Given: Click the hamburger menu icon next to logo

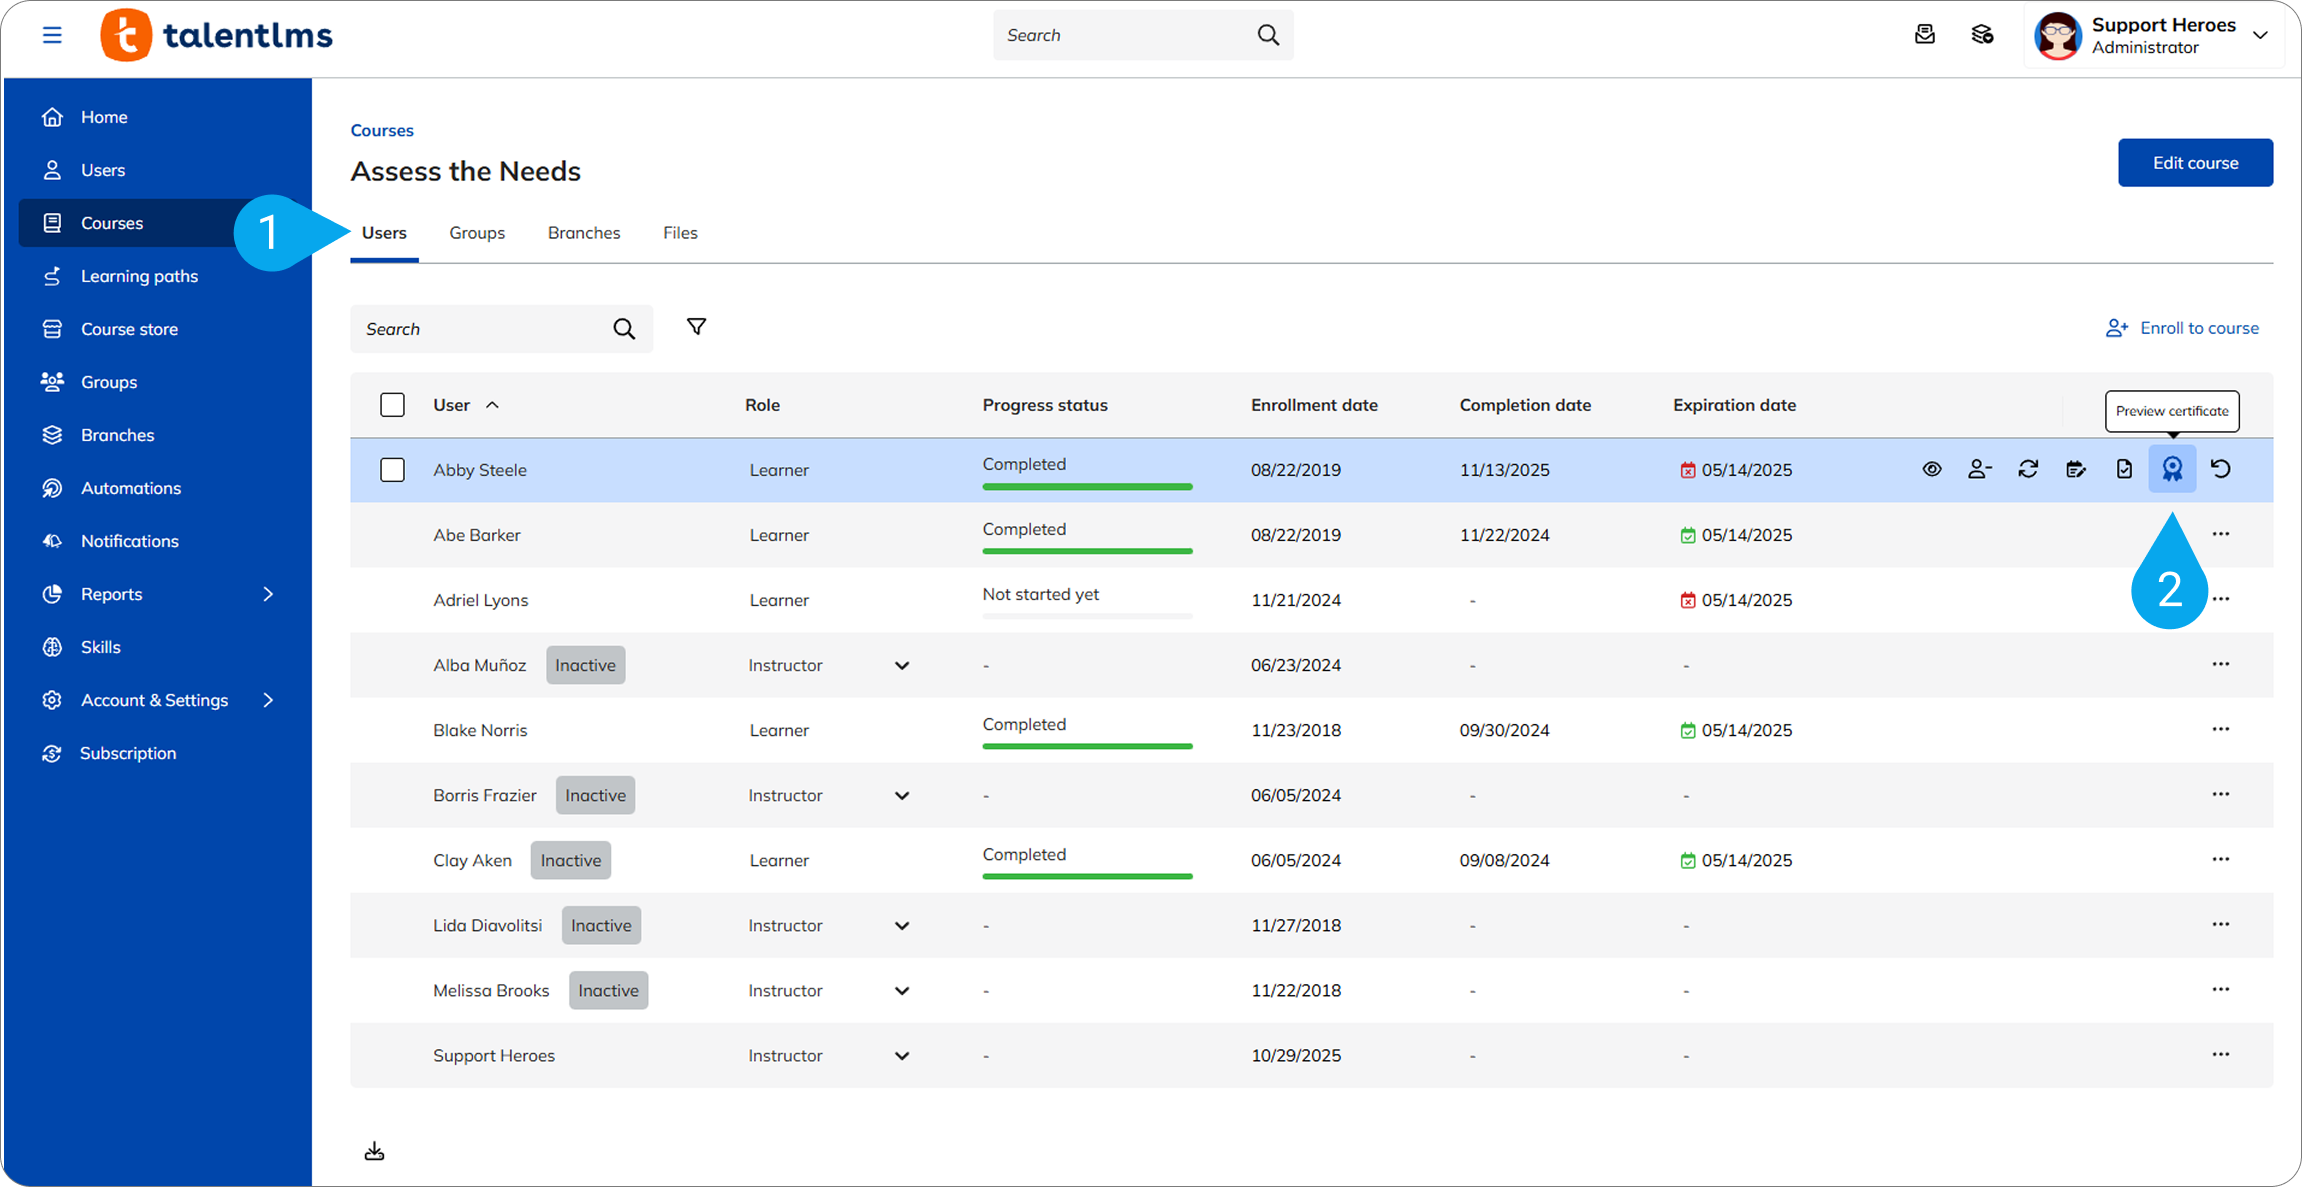Looking at the screenshot, I should (x=52, y=36).
